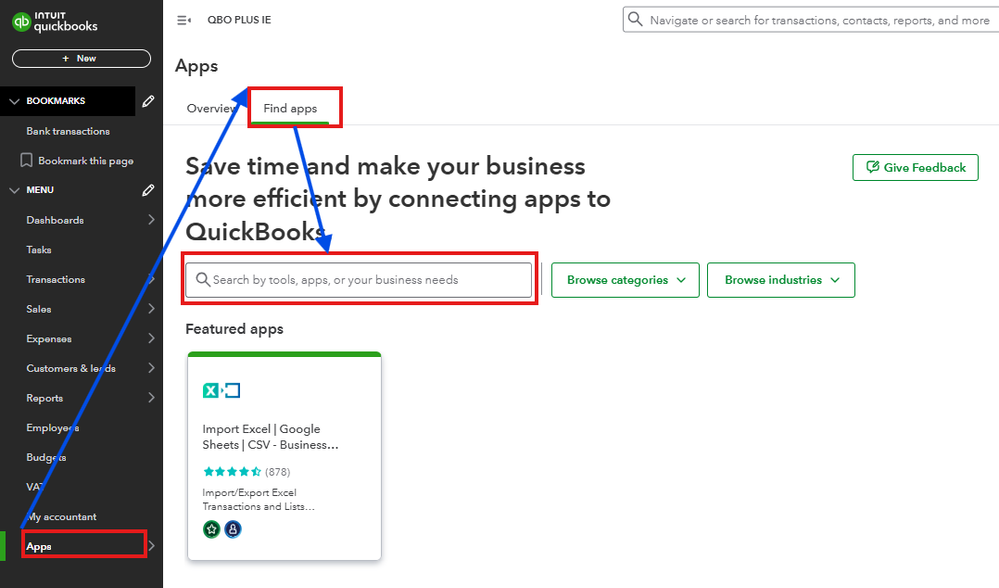Click the Import/Export Excel Transactions description
Screen dimensions: 999x588
coord(258,499)
